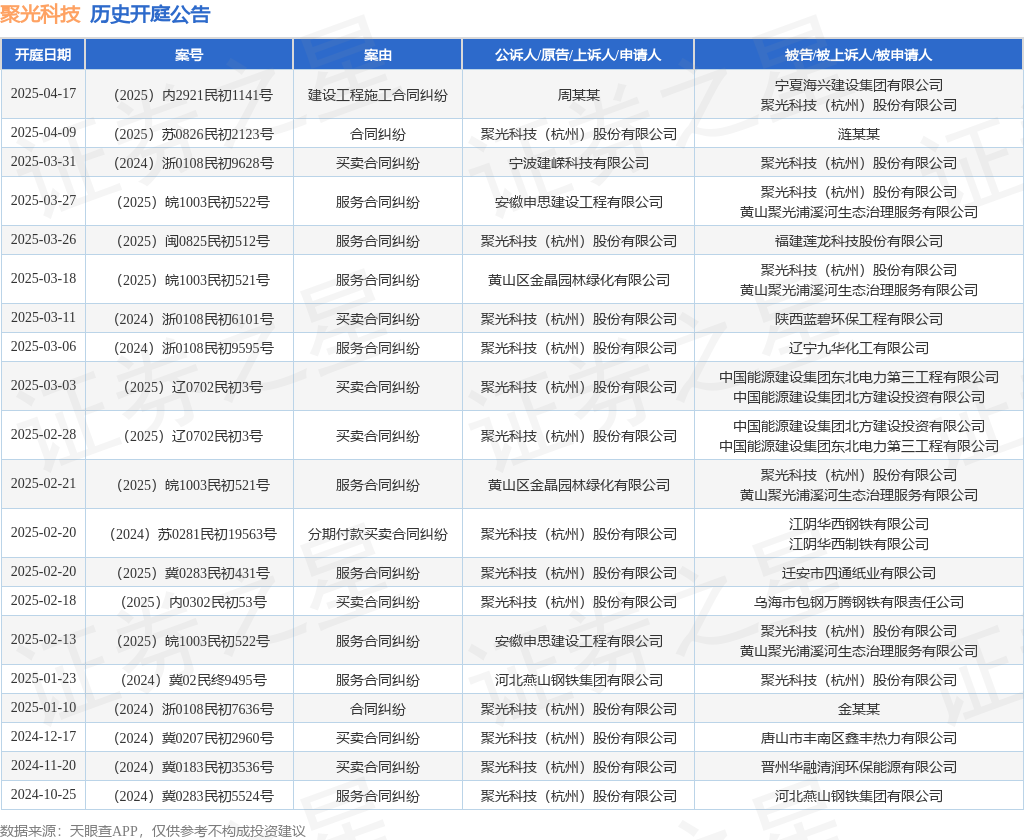Click the date cell 2025-02-13
1024x840 pixels.
43,639
